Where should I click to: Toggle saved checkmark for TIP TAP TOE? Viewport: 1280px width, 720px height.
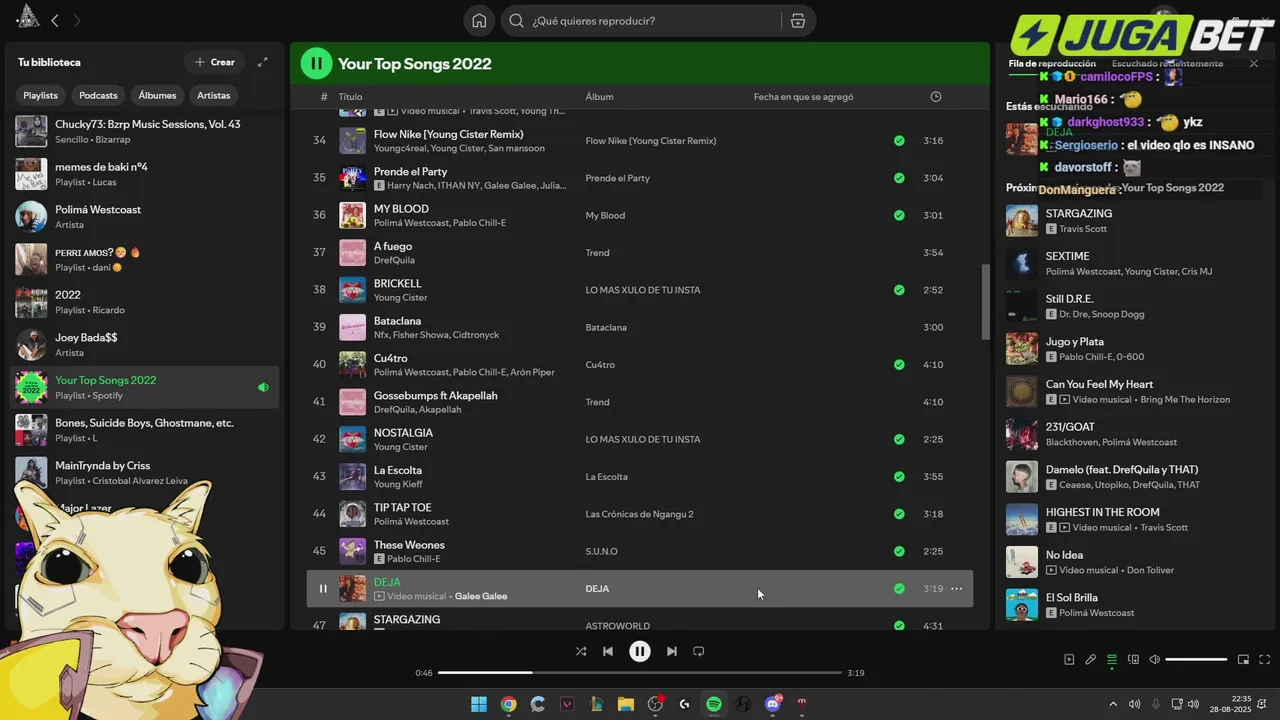click(x=899, y=514)
